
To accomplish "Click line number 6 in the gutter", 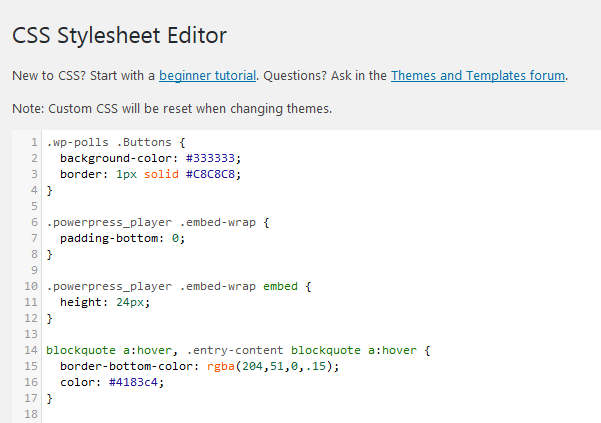I will (34, 222).
